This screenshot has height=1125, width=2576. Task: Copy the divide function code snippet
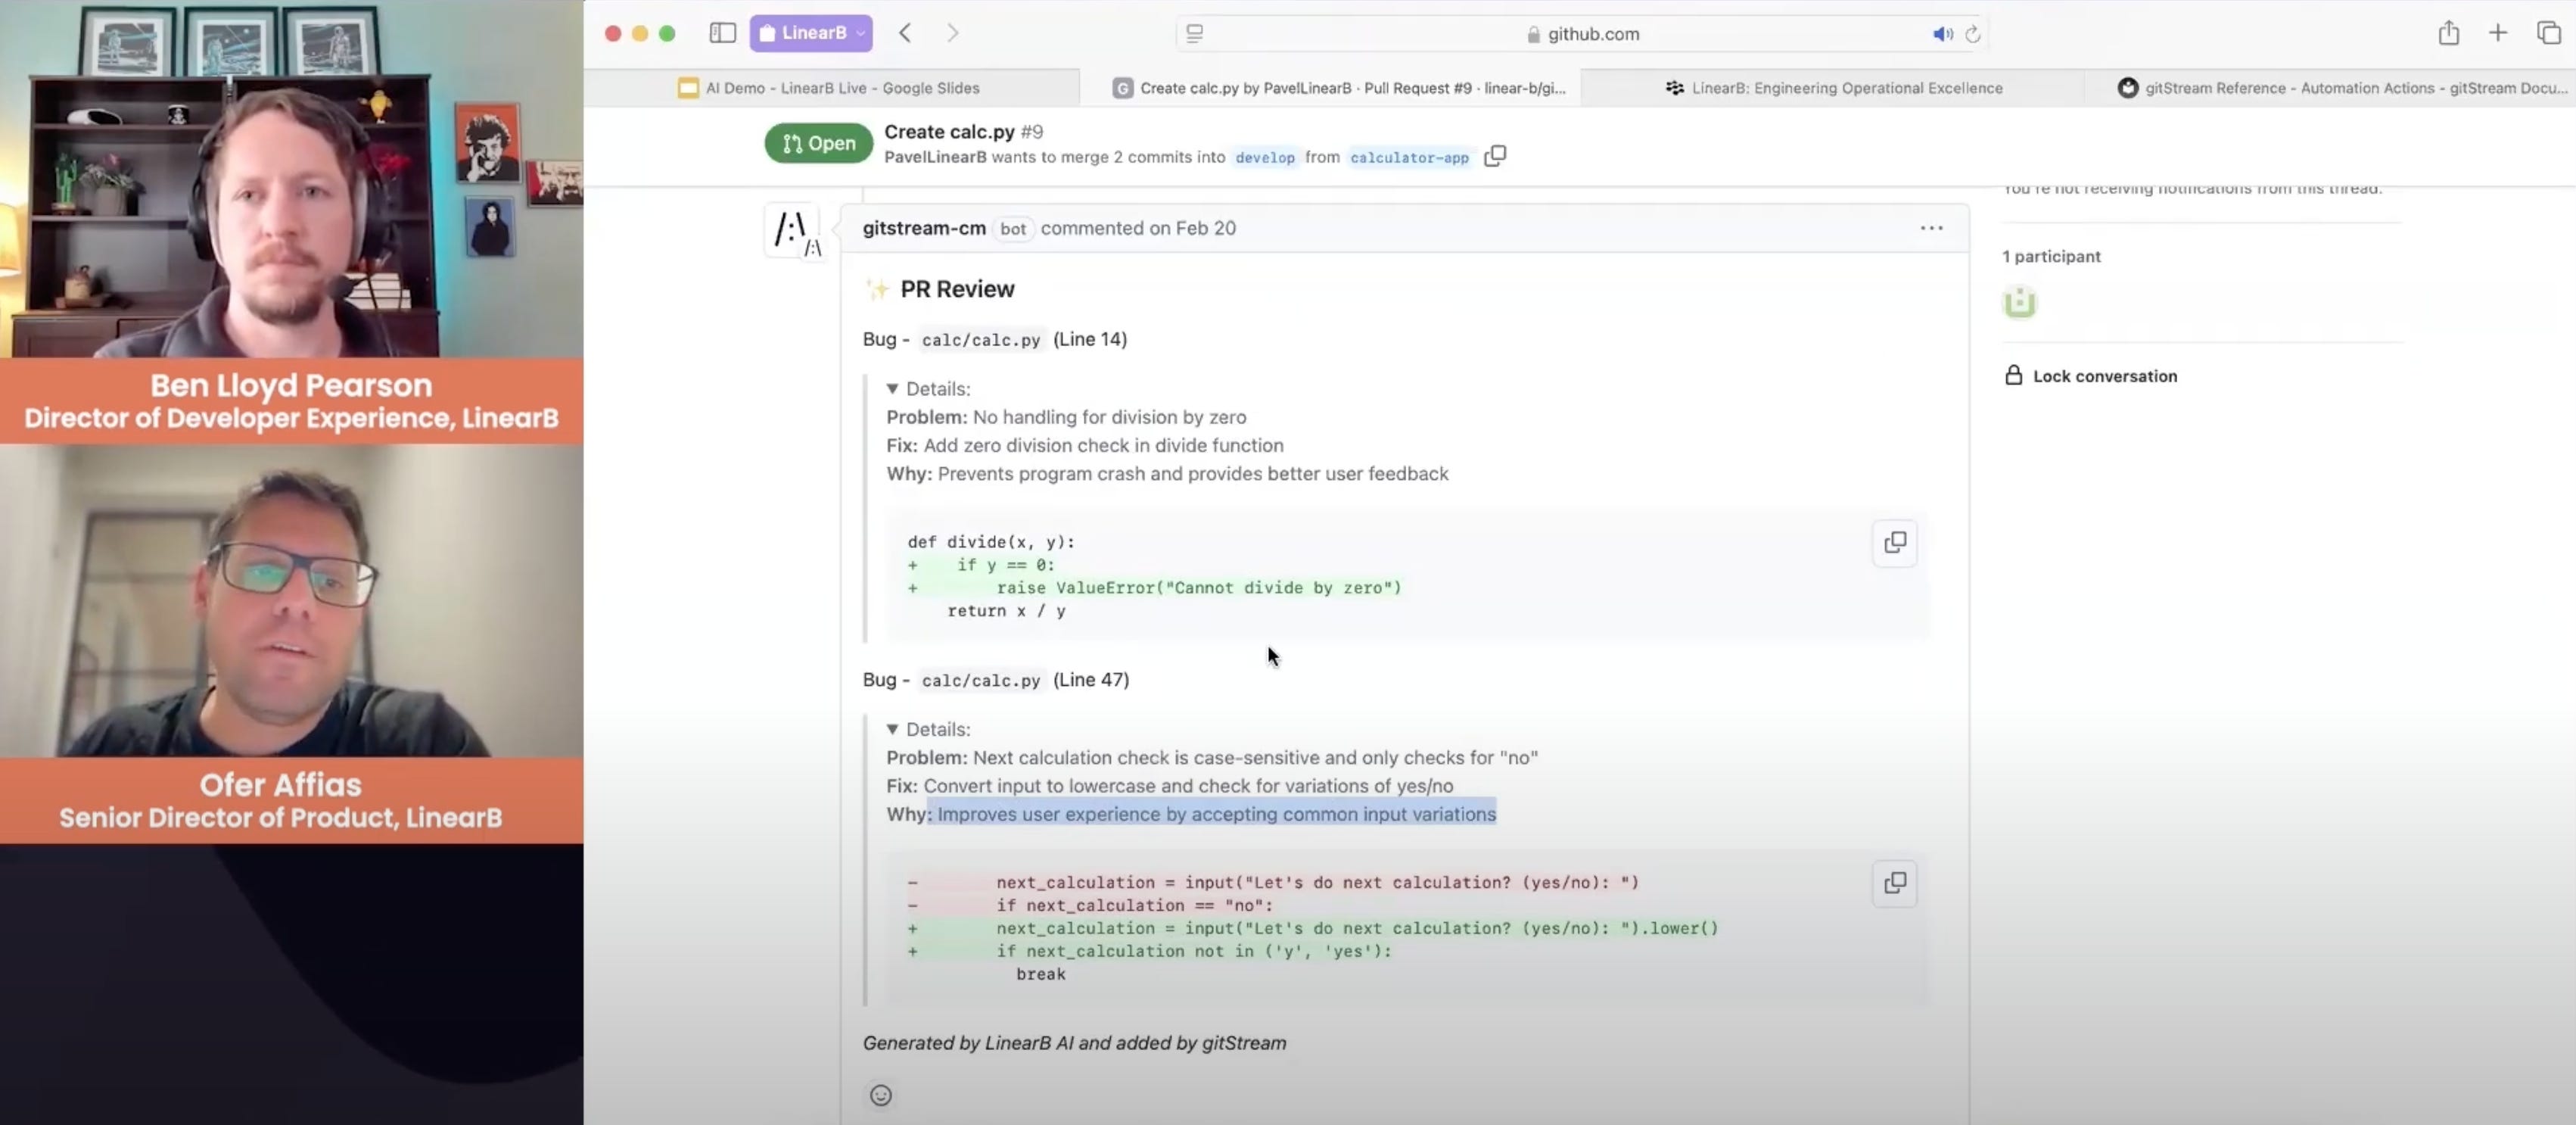click(1895, 543)
